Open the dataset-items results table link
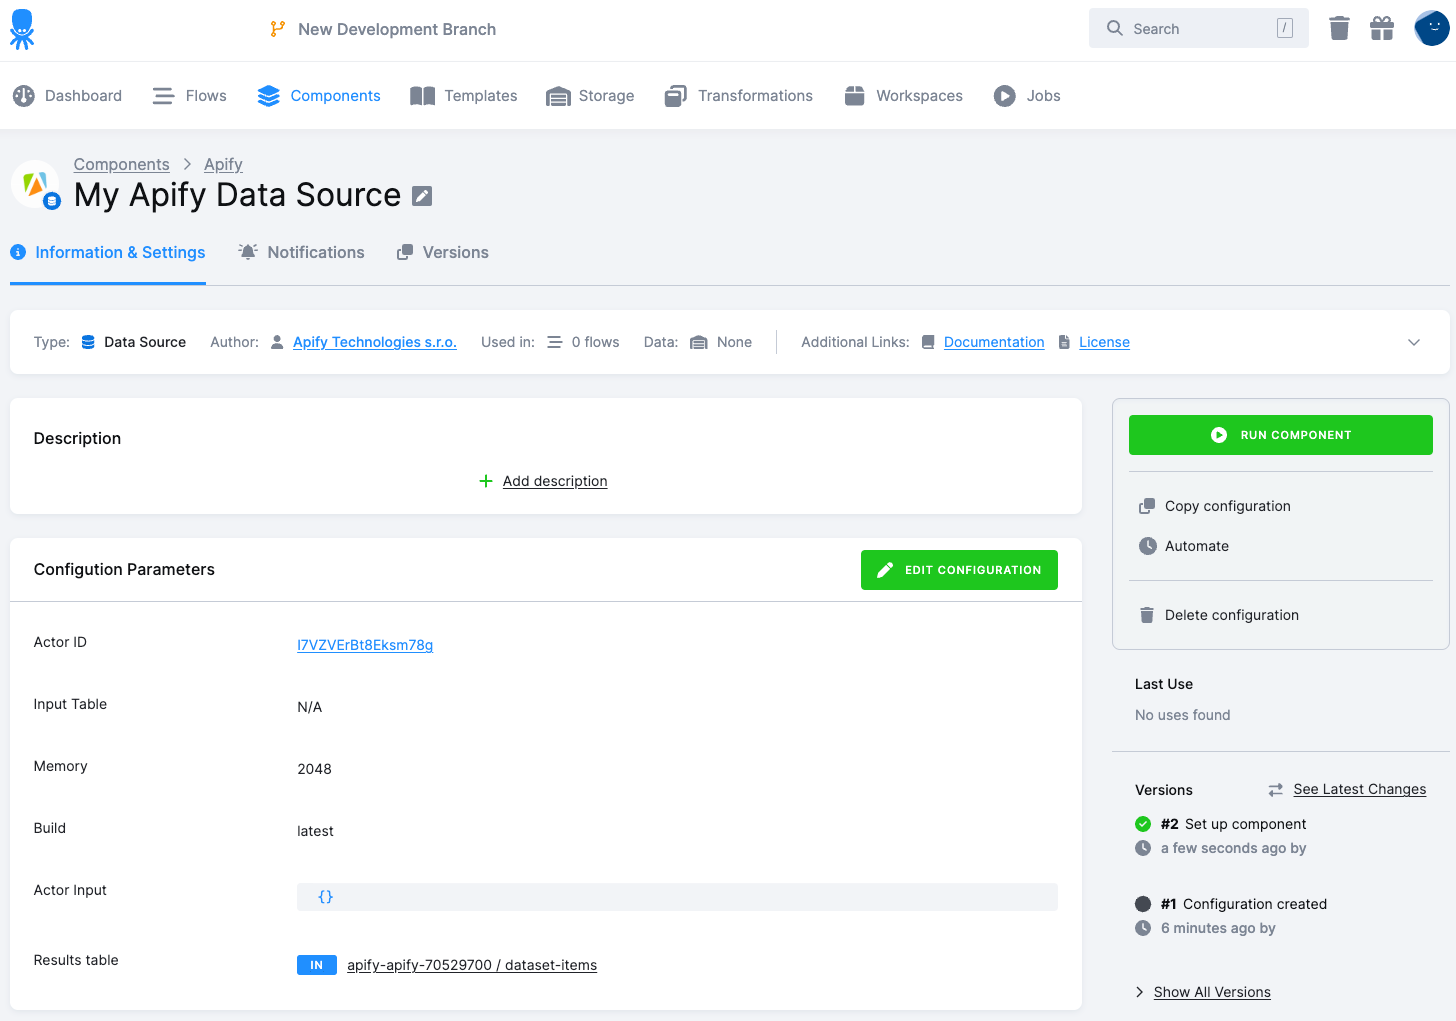 (x=471, y=965)
